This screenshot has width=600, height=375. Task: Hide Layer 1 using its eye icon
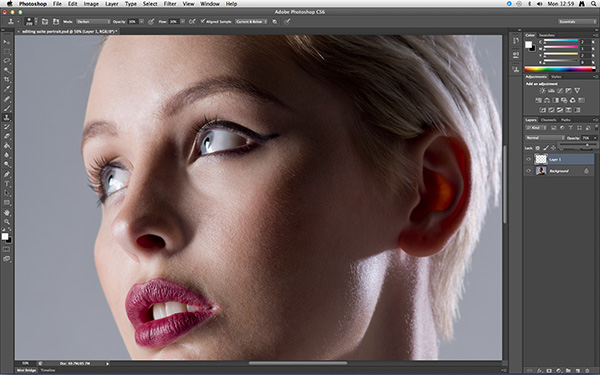tap(528, 159)
